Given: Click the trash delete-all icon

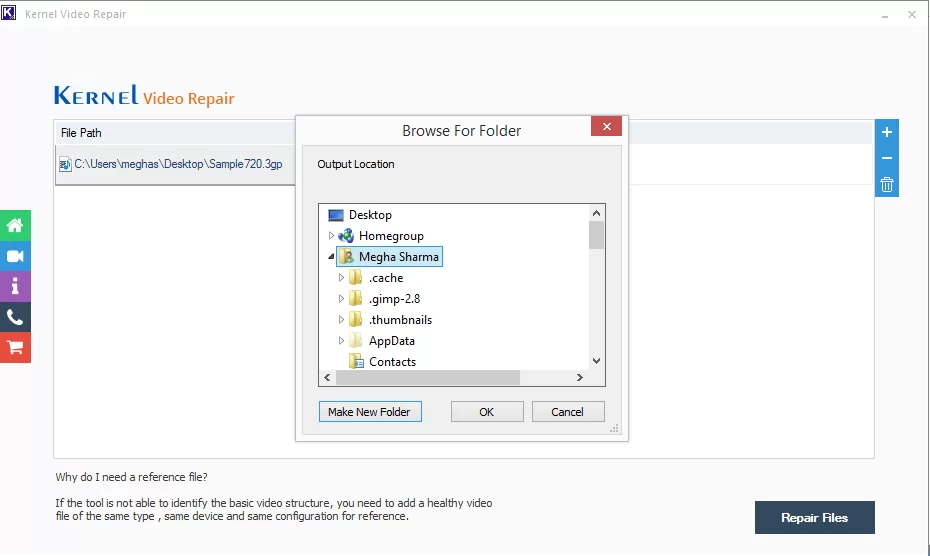Looking at the screenshot, I should (887, 185).
